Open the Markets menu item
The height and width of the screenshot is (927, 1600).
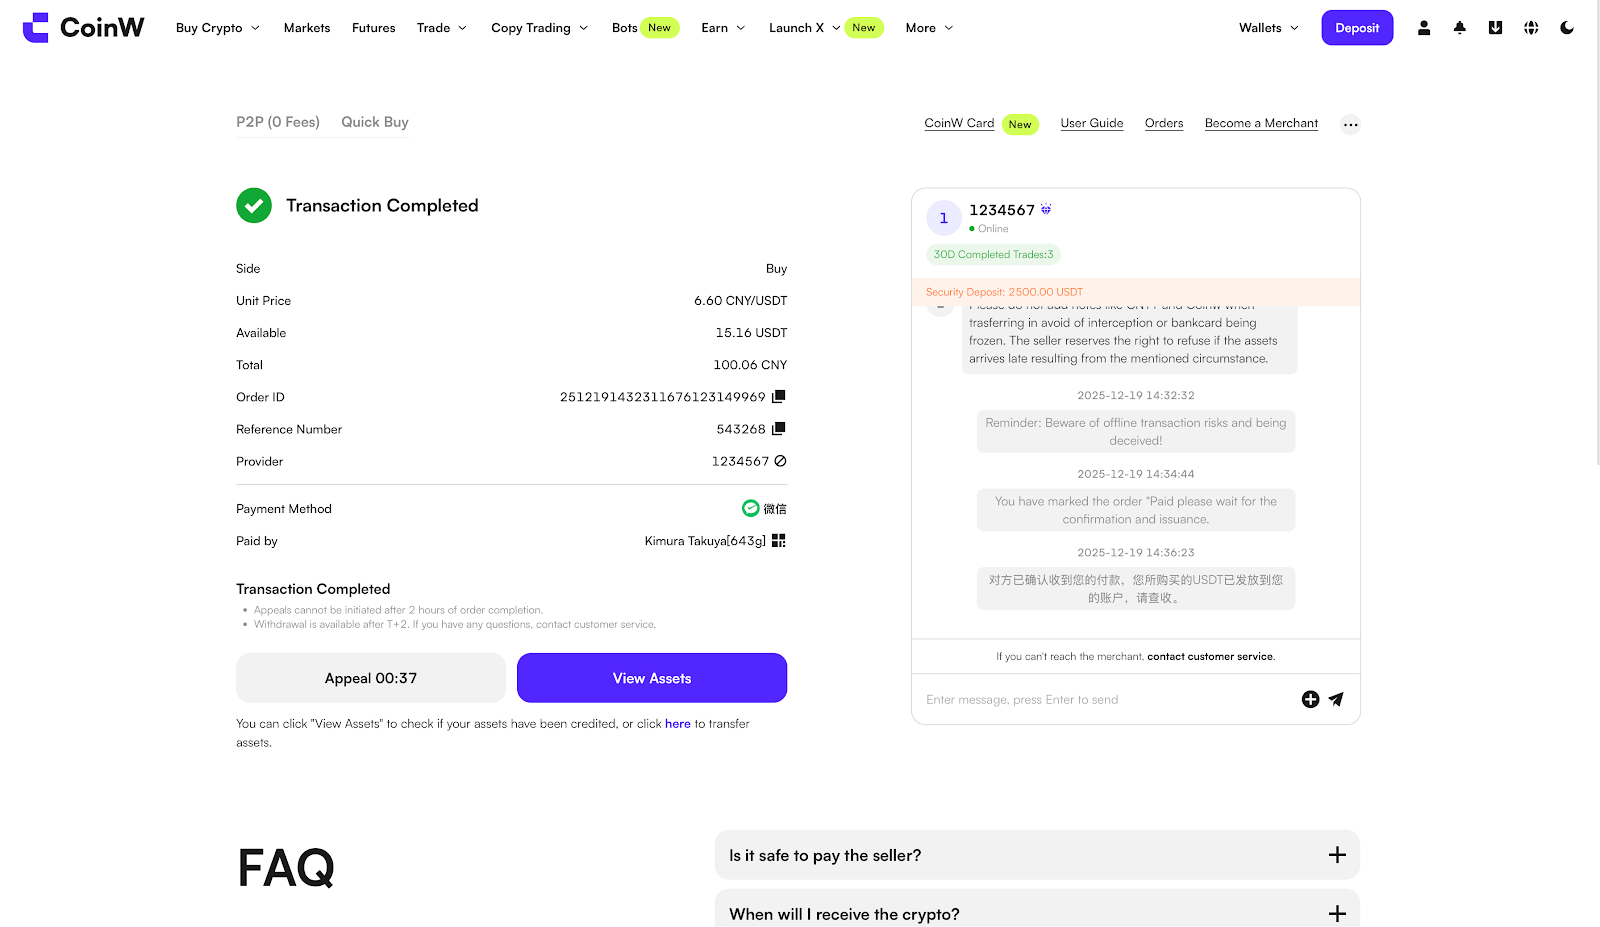306,28
